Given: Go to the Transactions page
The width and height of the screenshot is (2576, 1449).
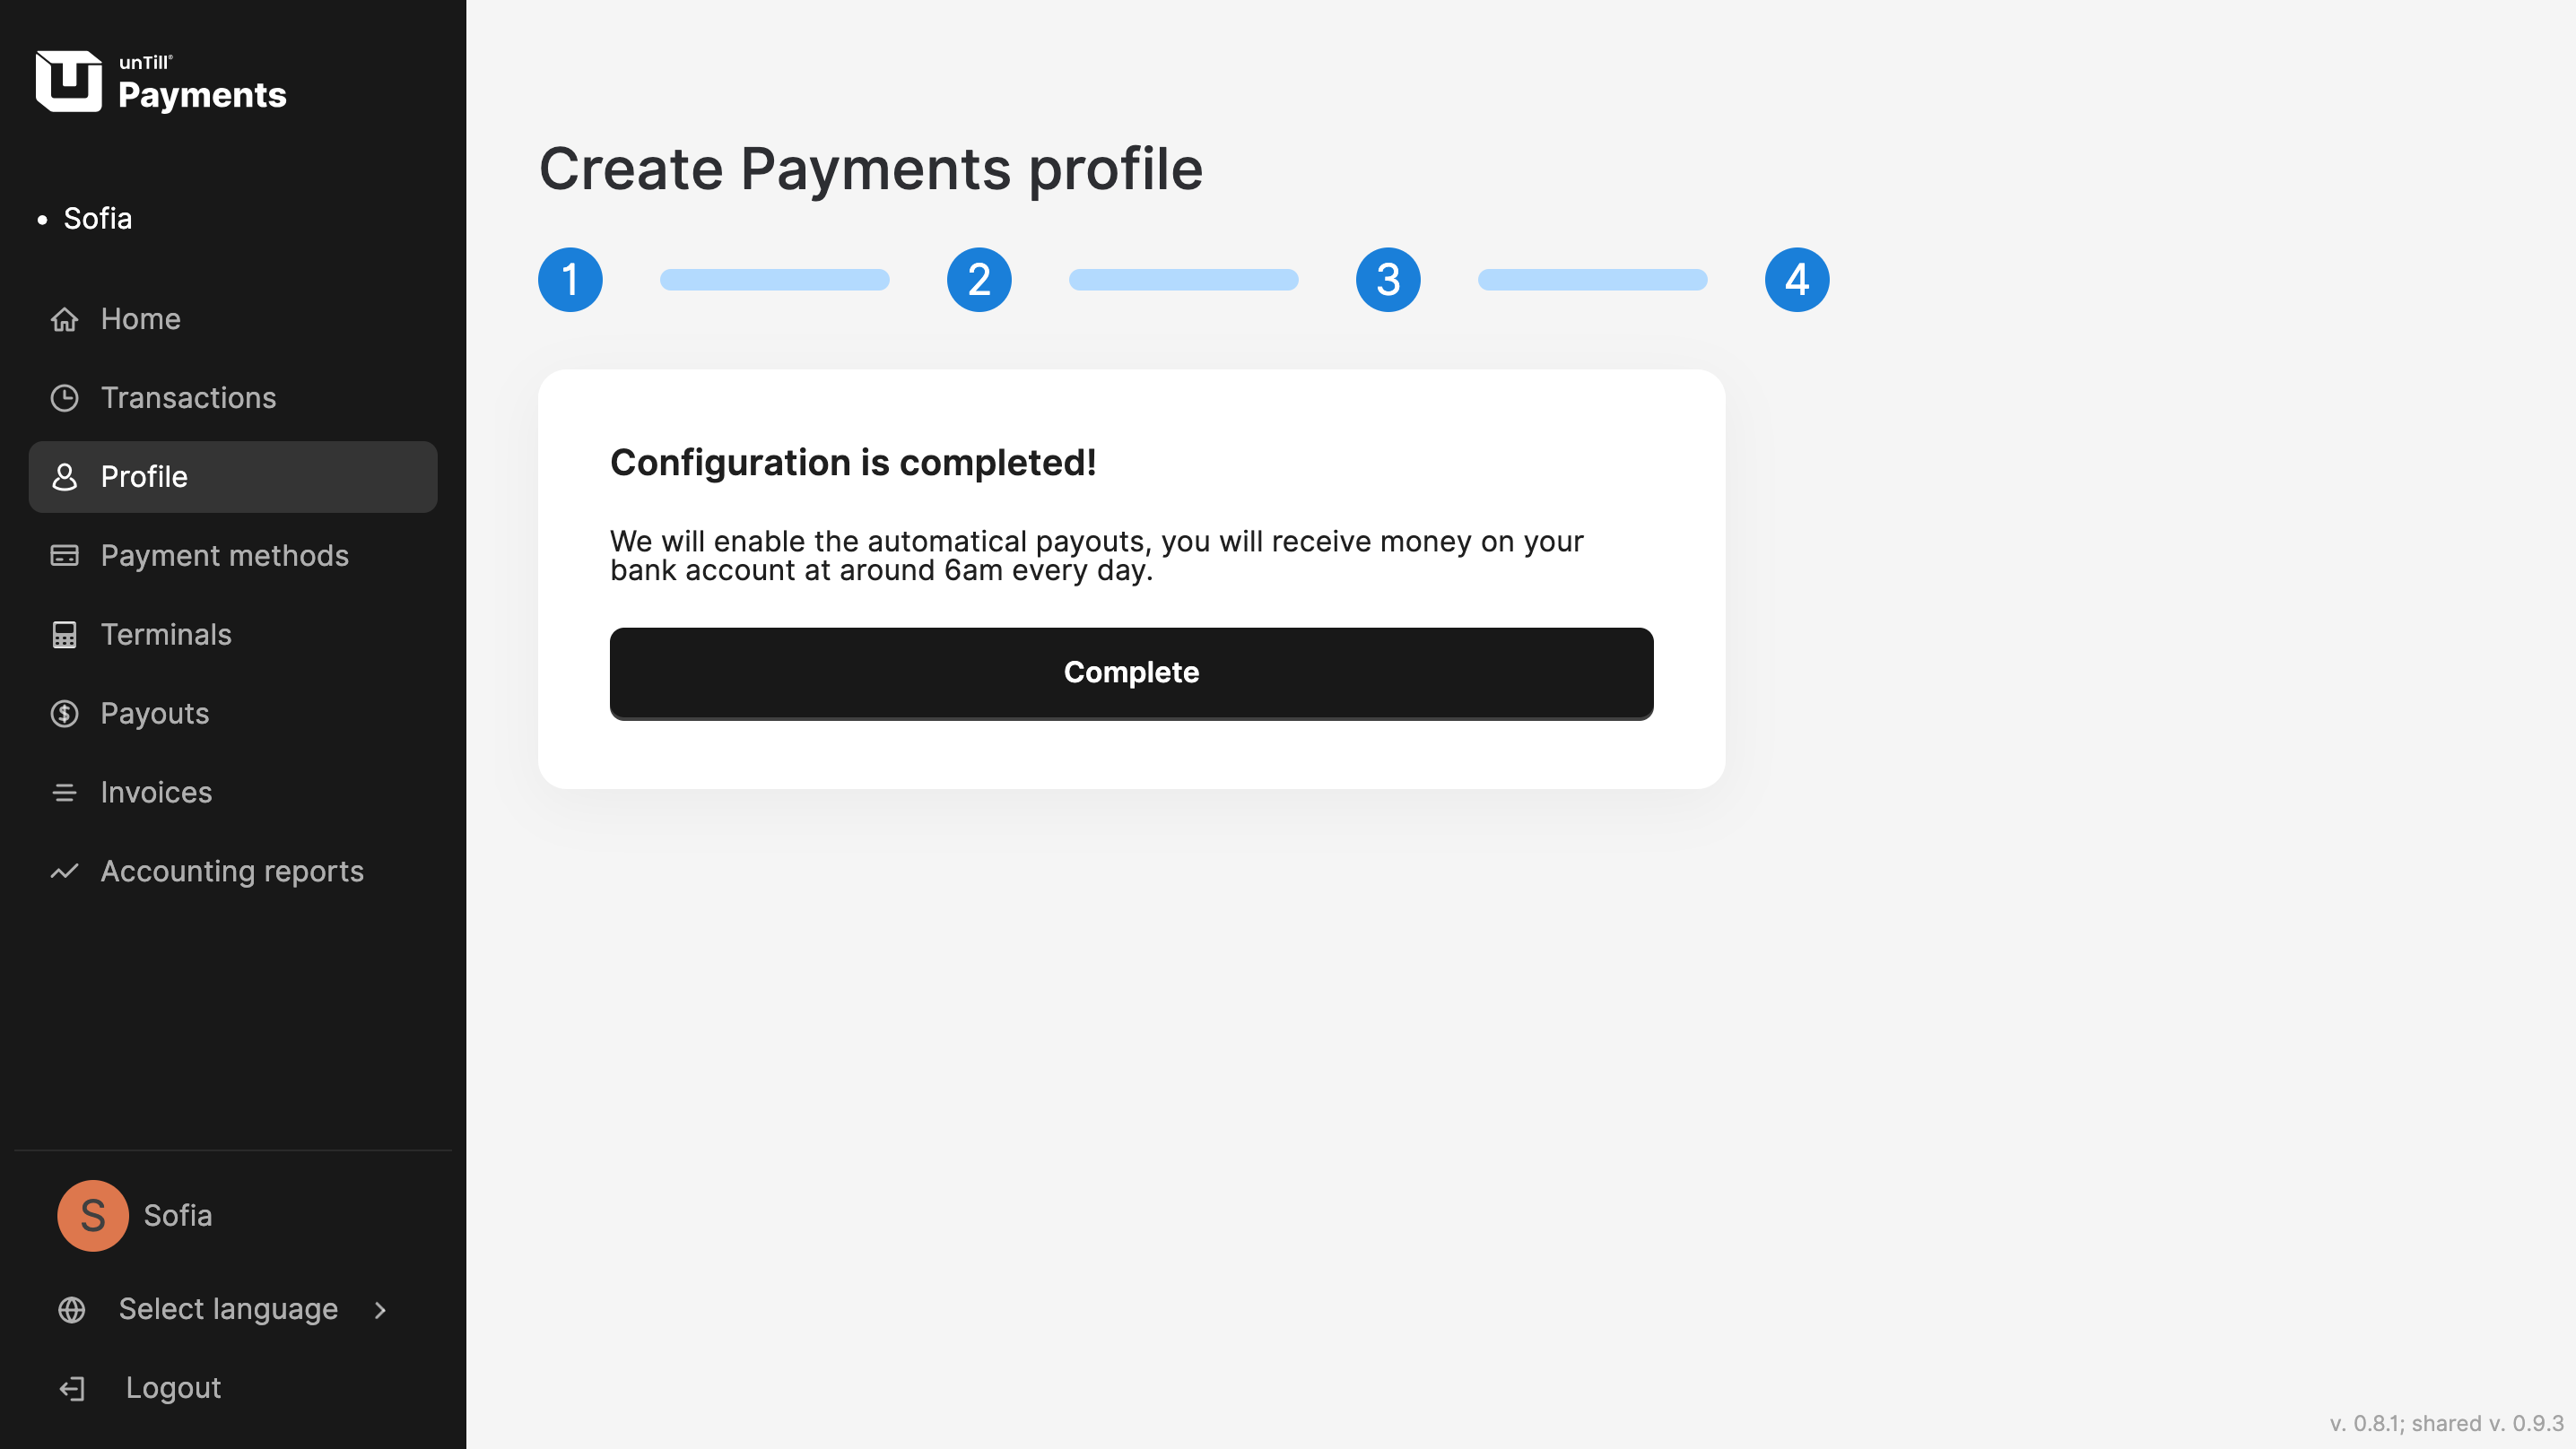Looking at the screenshot, I should [x=188, y=398].
